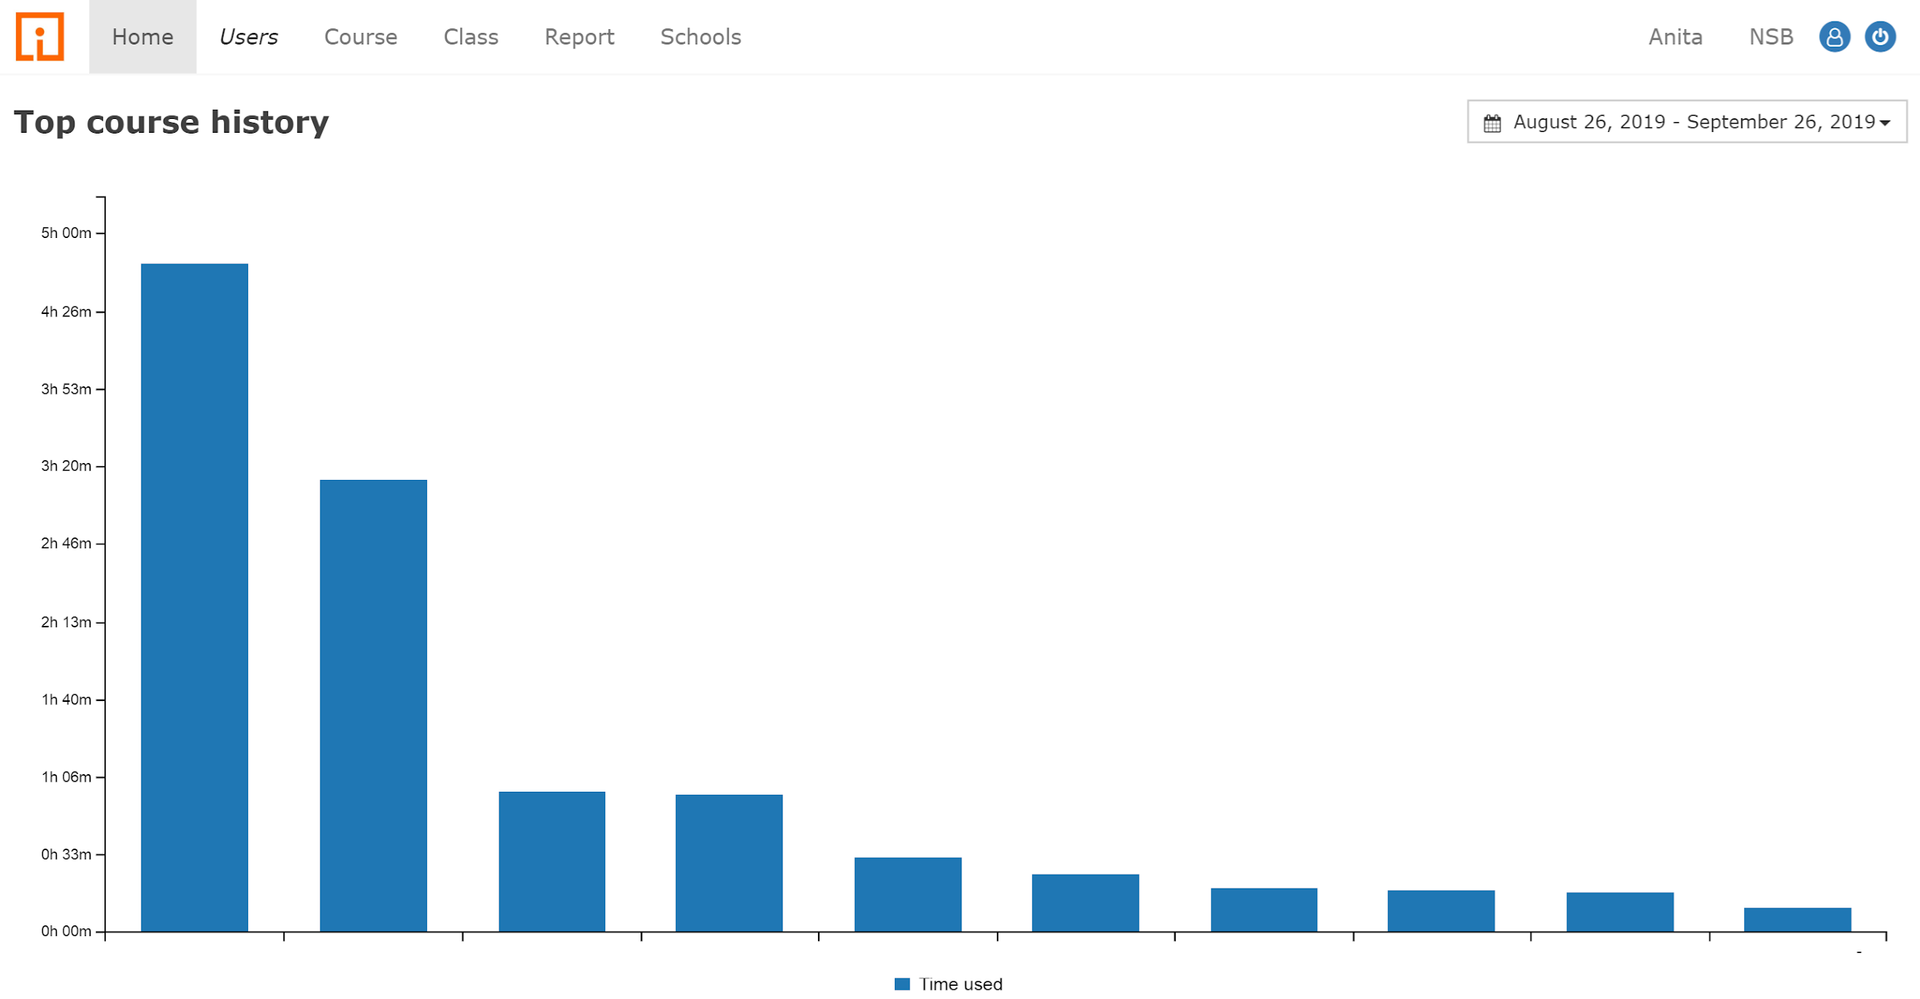
Task: Click the fifth bar in the chart
Action: 908,894
